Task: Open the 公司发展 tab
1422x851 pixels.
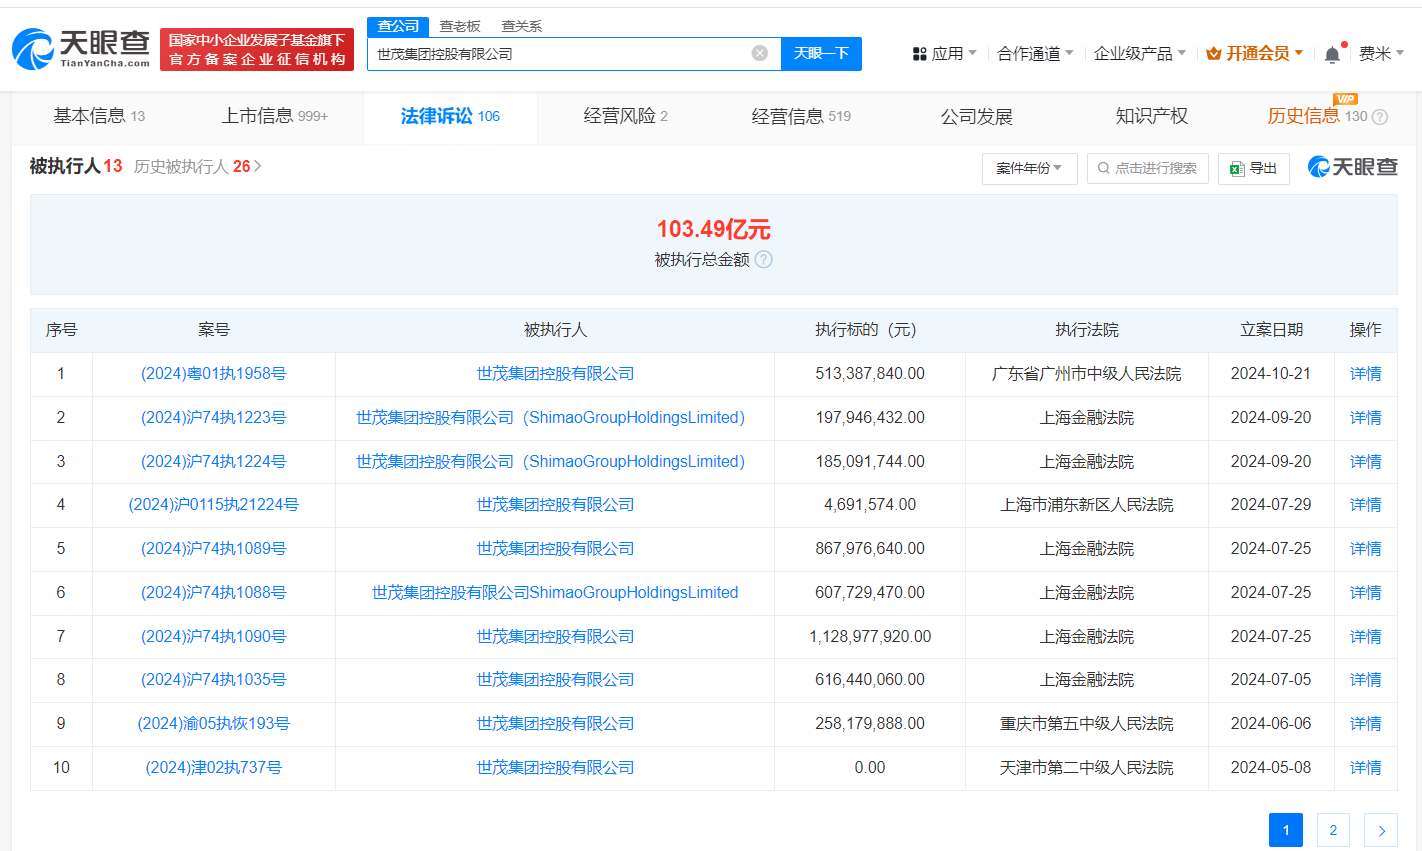Action: pyautogui.click(x=977, y=116)
